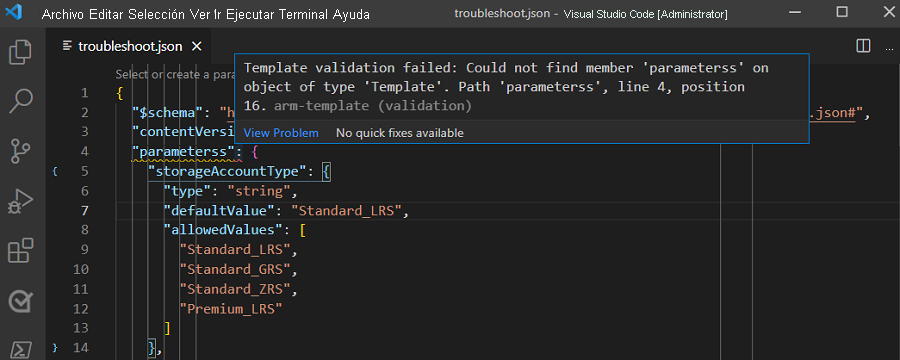Open the Terminal menu
Viewport: 900px width, 360px height.
[304, 14]
